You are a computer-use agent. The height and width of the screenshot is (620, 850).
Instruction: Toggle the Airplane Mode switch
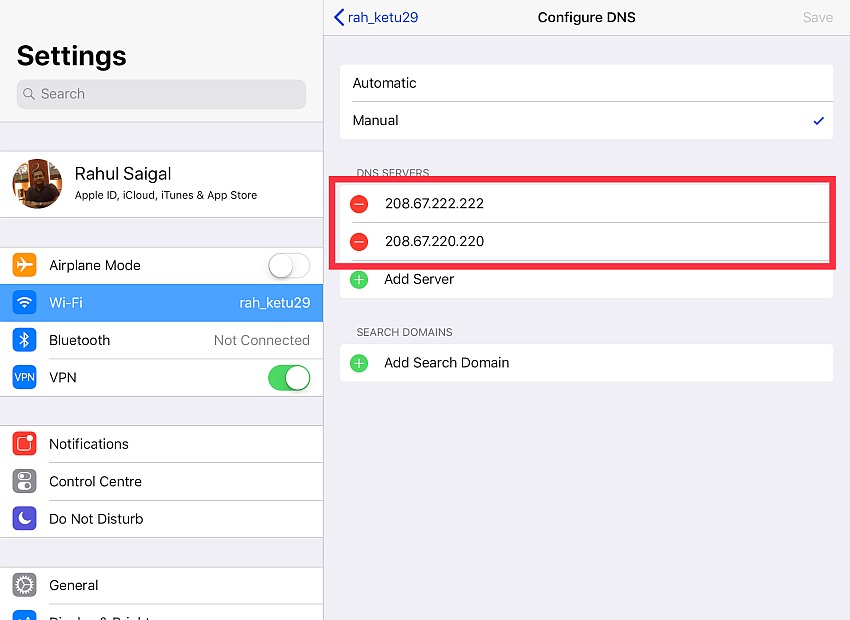click(x=288, y=265)
